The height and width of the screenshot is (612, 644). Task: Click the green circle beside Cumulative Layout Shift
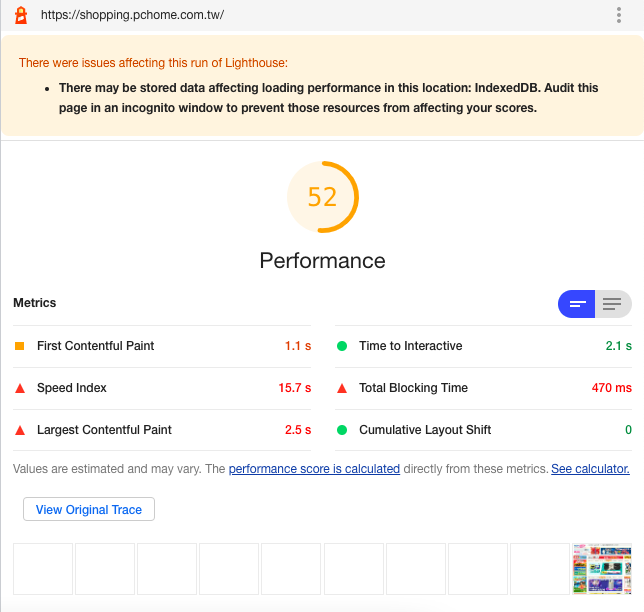tap(342, 430)
